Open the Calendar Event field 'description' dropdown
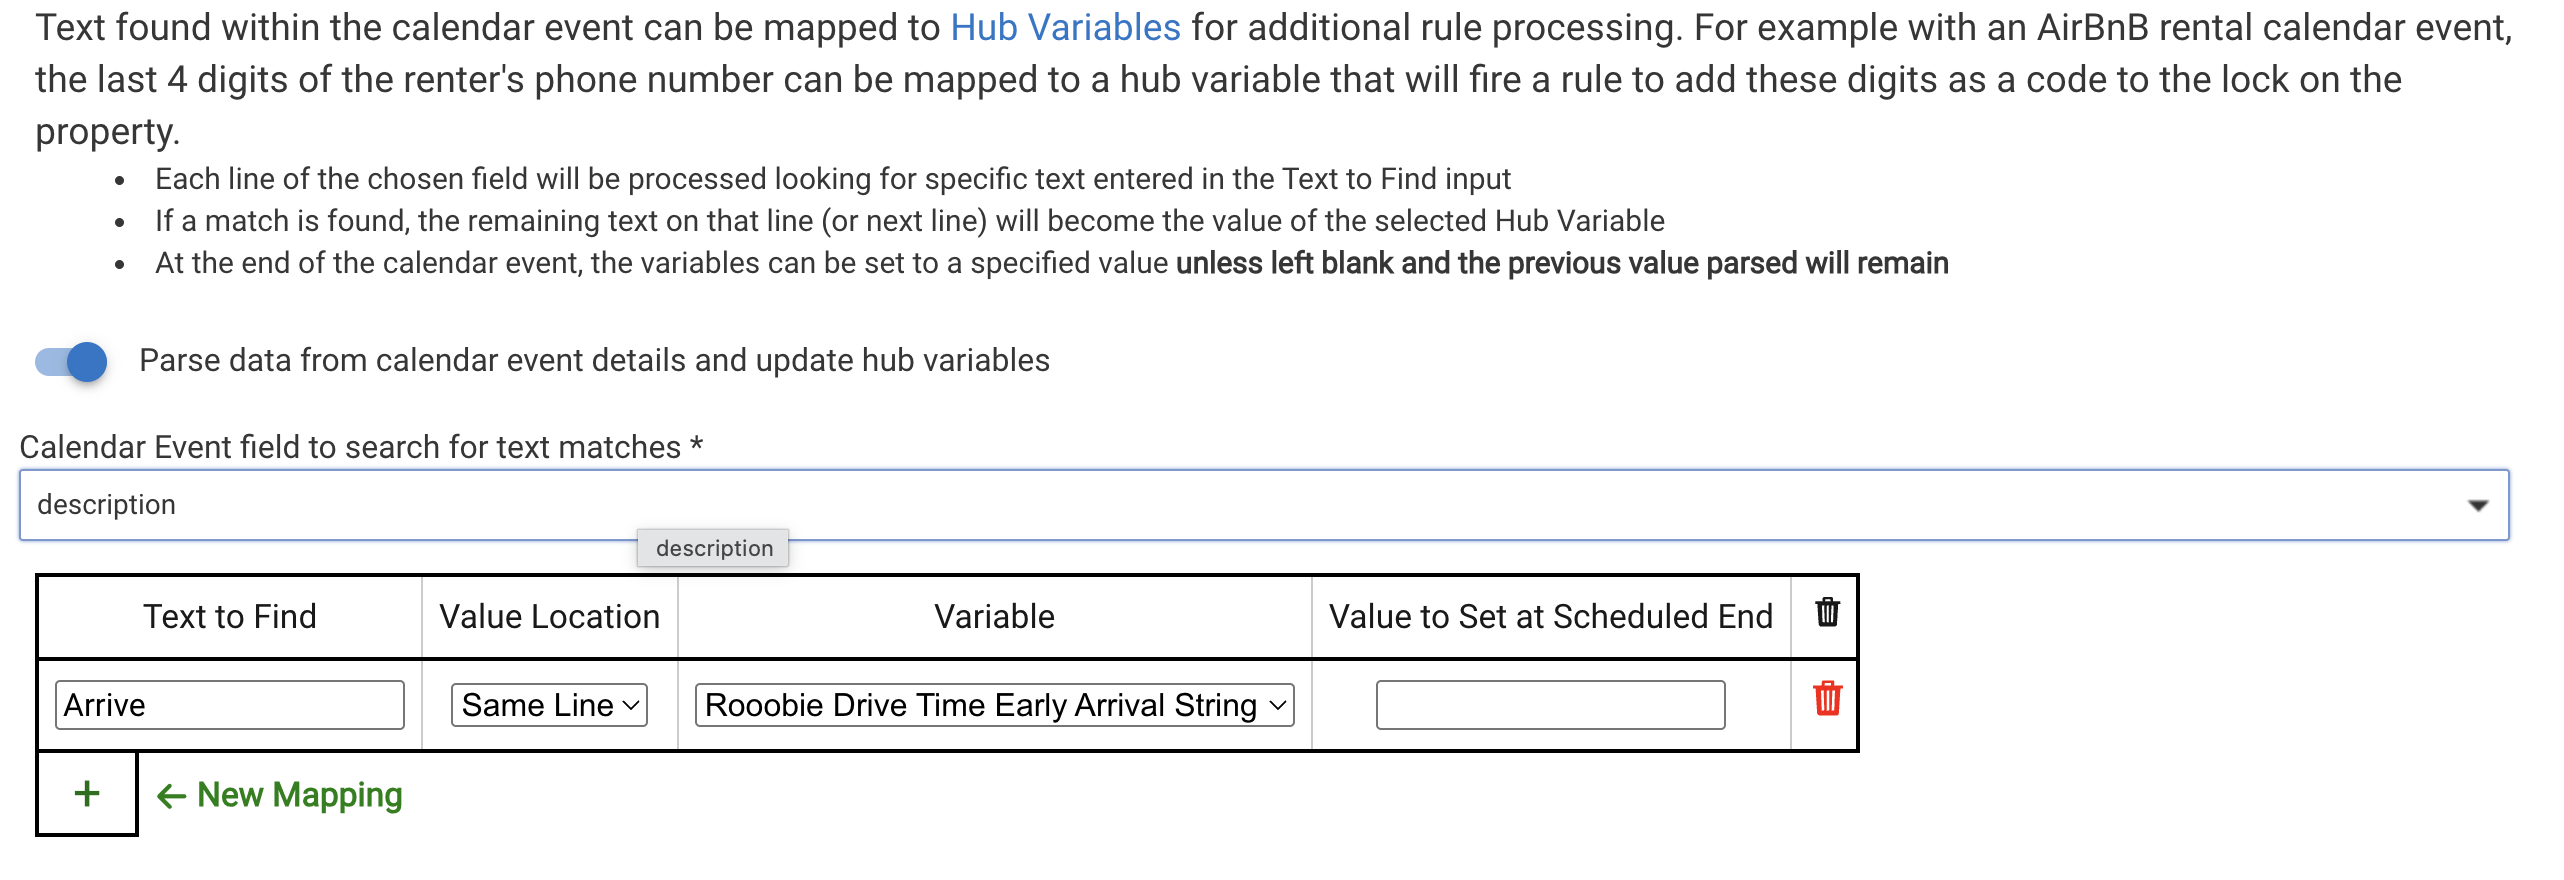 [x=1263, y=505]
